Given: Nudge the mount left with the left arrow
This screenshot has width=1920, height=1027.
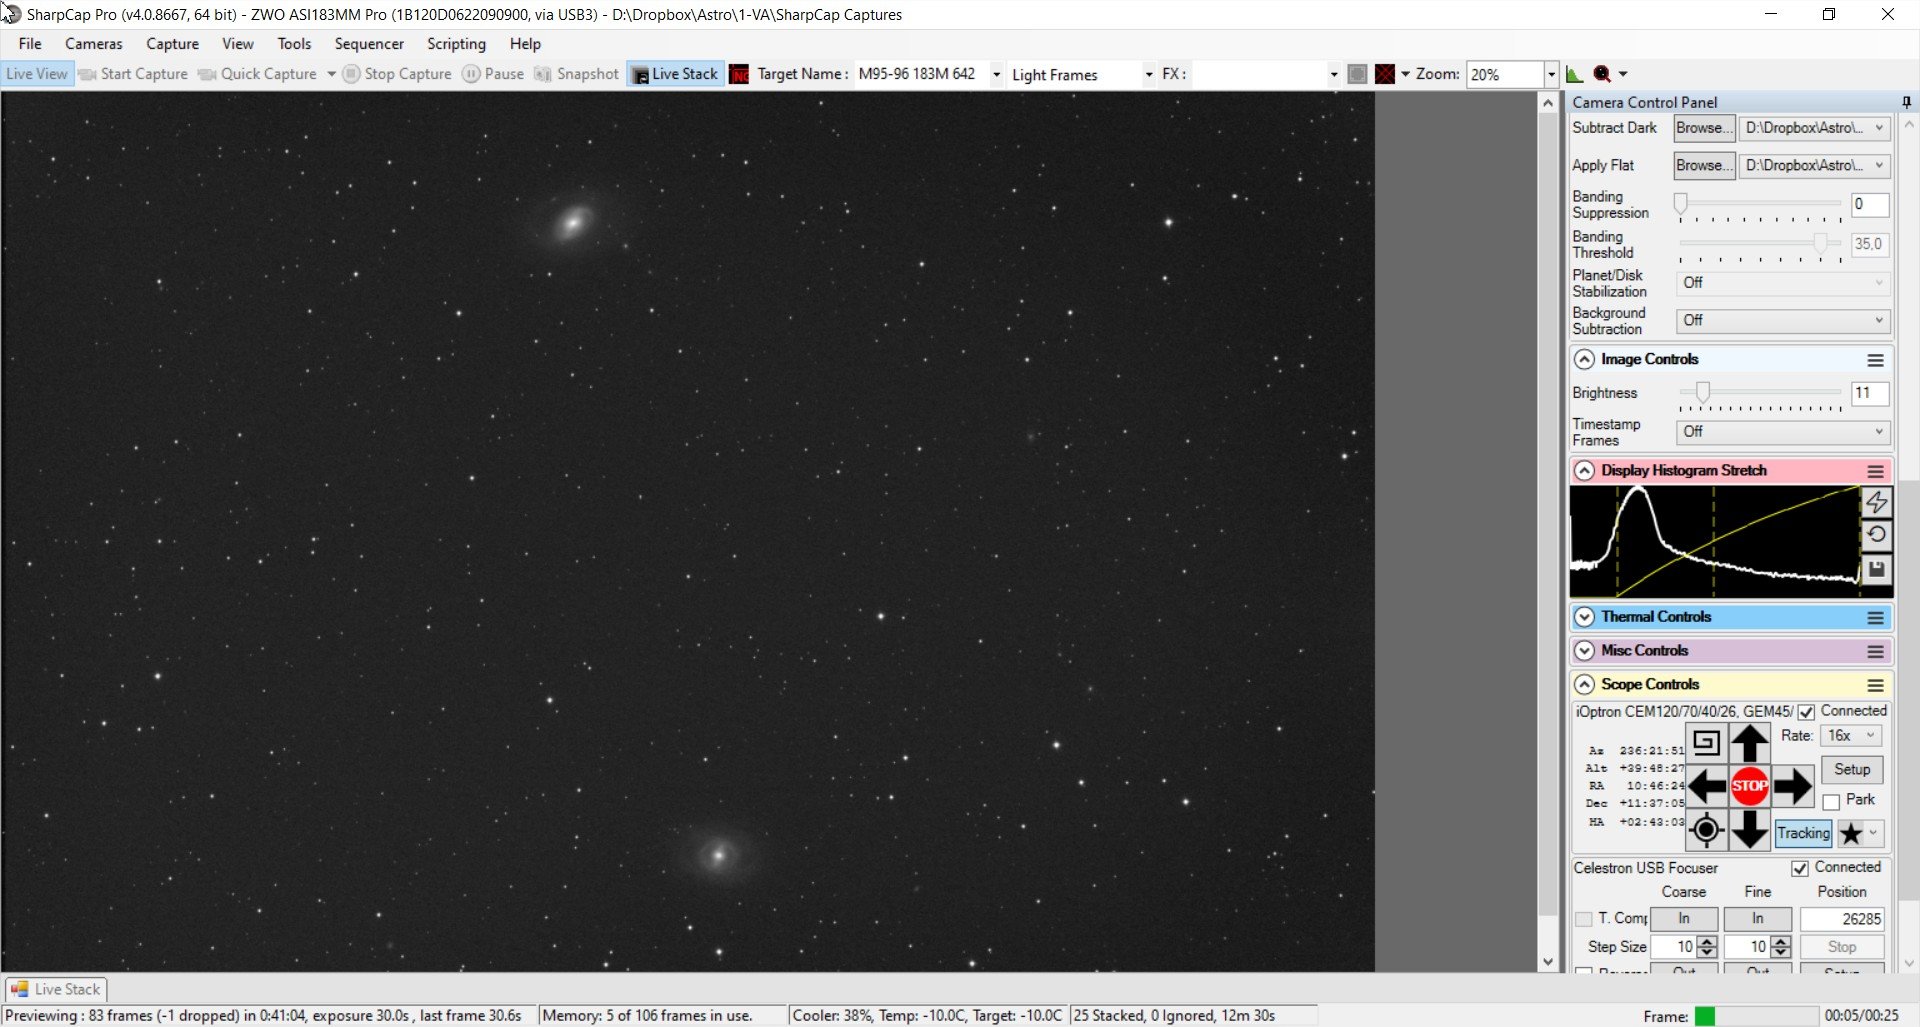Looking at the screenshot, I should pos(1707,786).
